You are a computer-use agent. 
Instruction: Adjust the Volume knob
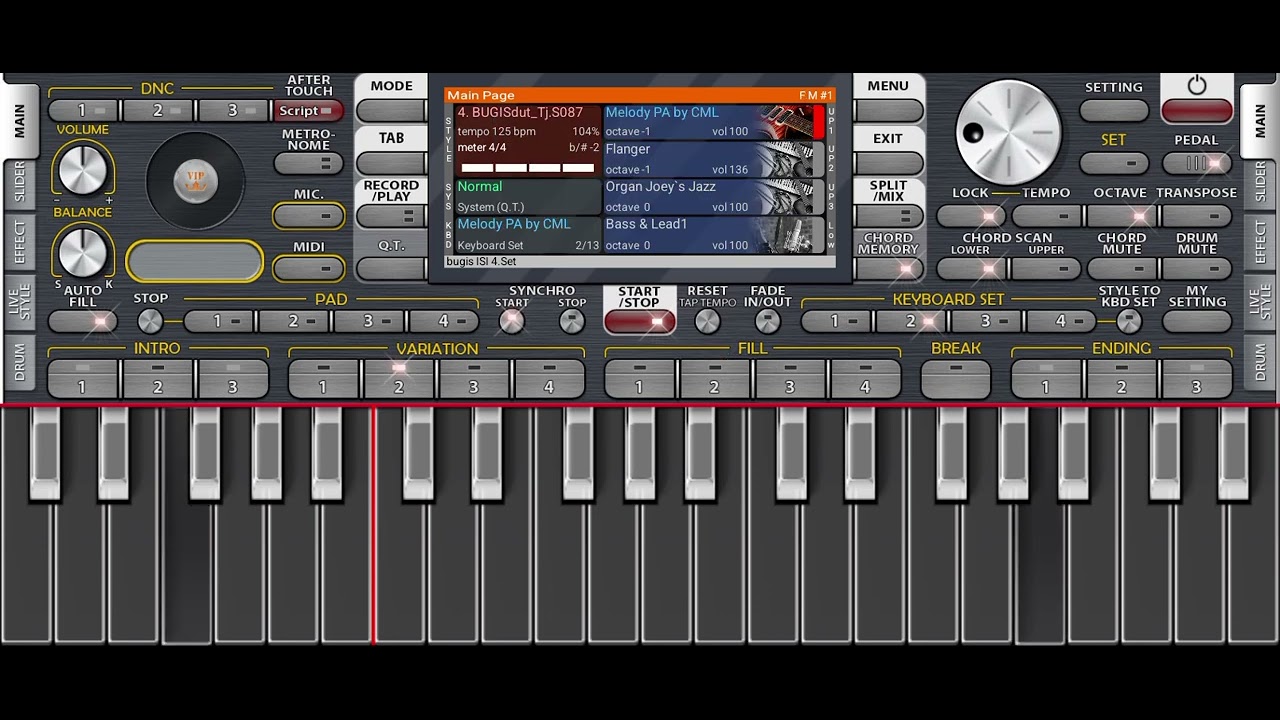pos(83,169)
